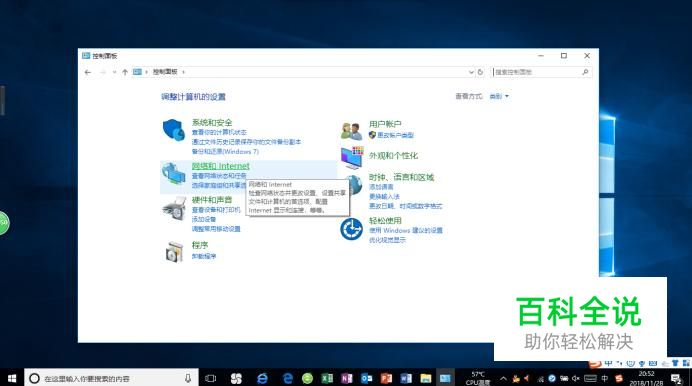Open the Windows Start menu
This screenshot has width=692, height=386.
[x=12, y=378]
